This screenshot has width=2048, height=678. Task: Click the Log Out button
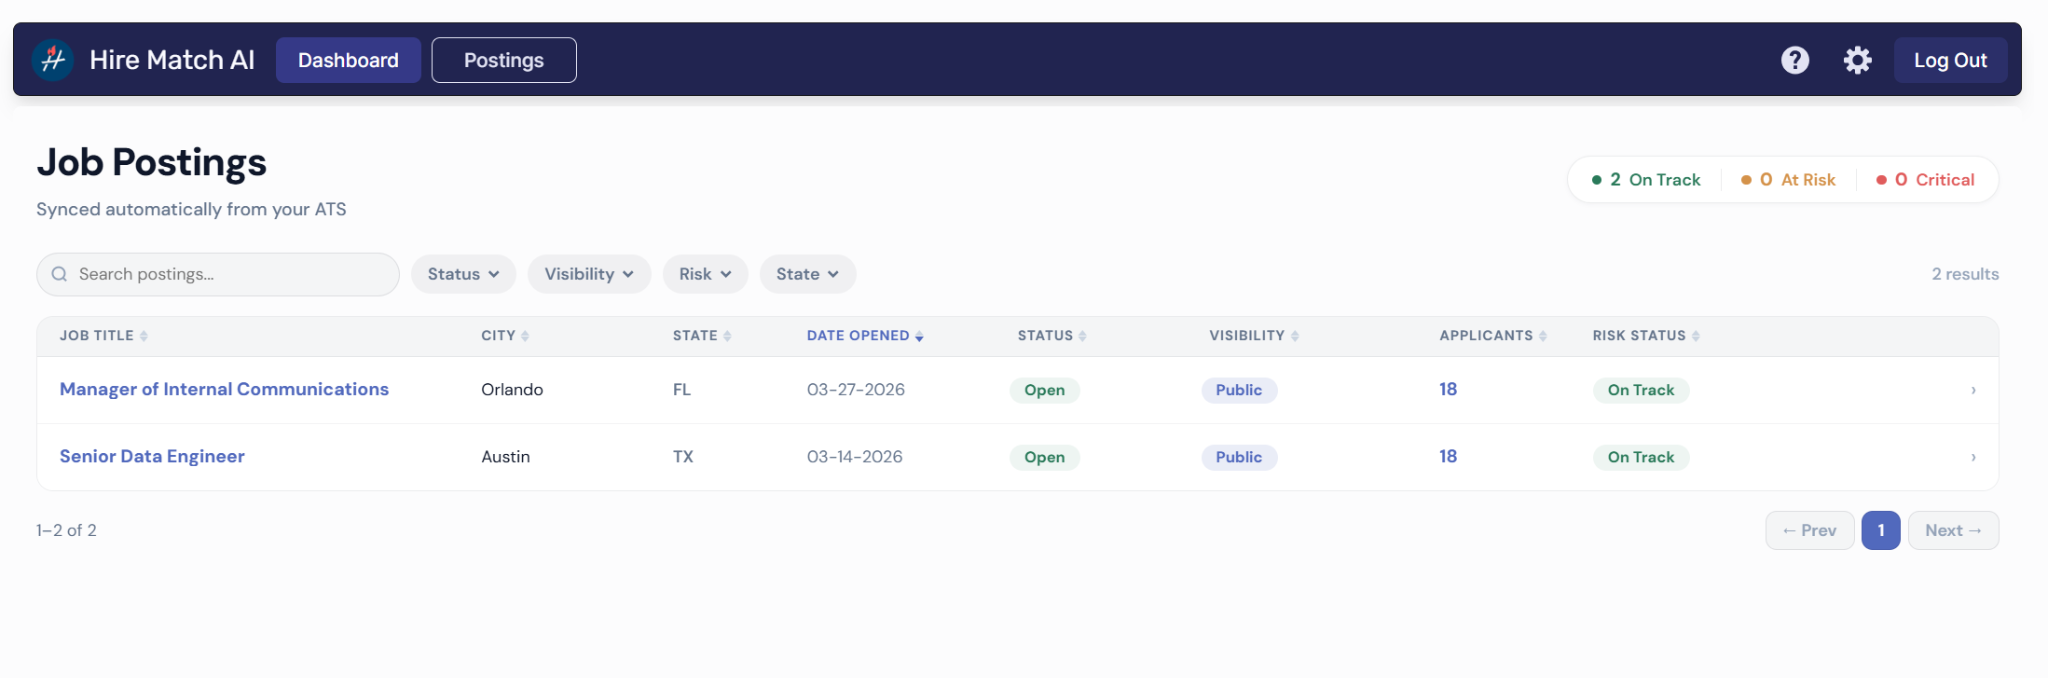point(1950,60)
